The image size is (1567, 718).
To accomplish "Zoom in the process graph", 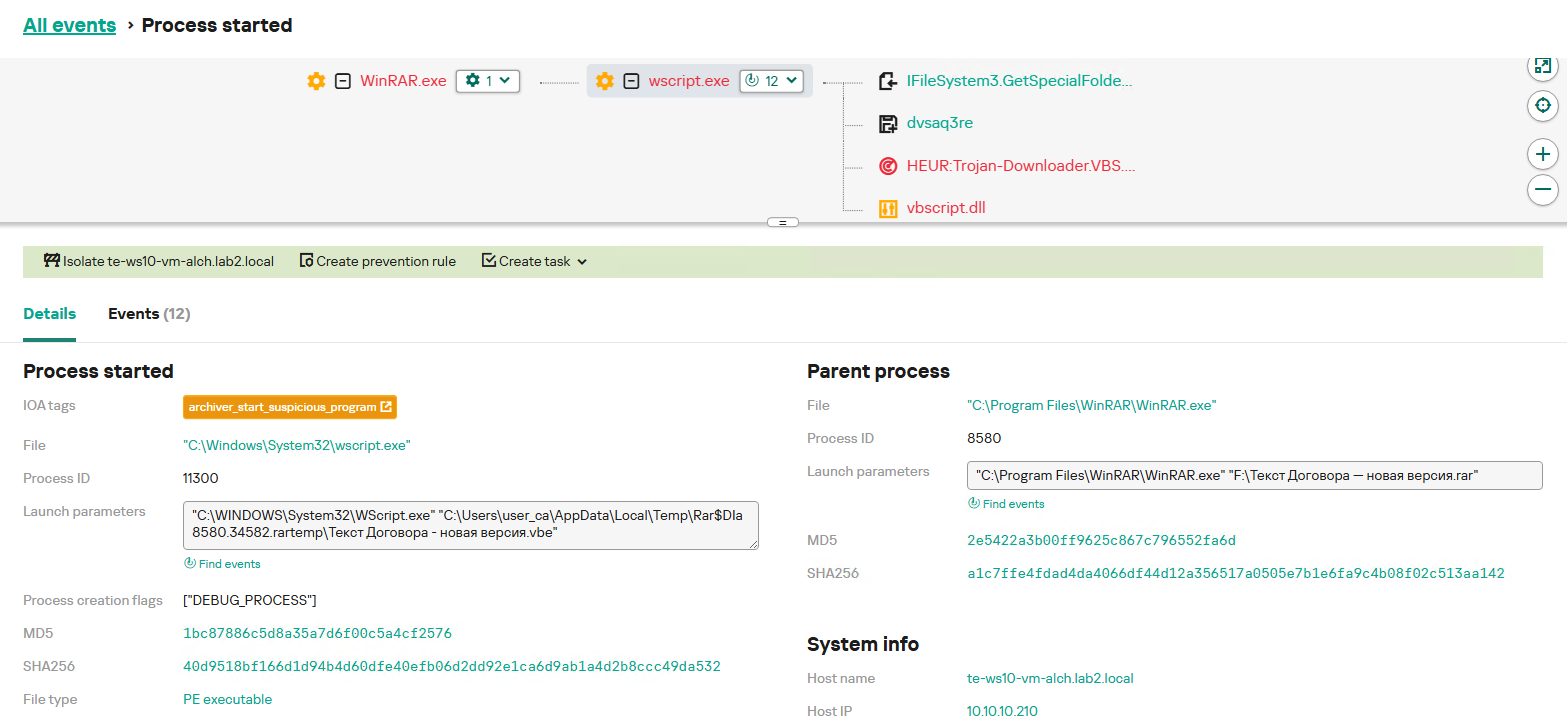I will pyautogui.click(x=1542, y=154).
